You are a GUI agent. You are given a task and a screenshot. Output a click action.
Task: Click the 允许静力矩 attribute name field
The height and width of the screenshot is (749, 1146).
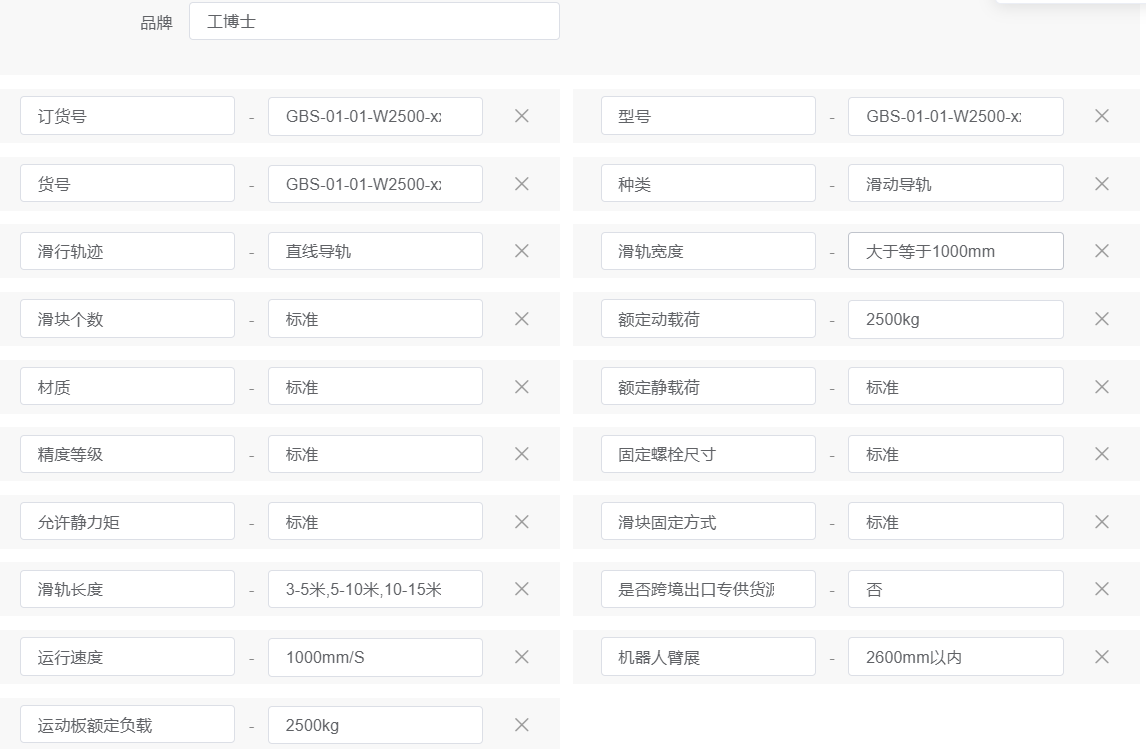127,522
